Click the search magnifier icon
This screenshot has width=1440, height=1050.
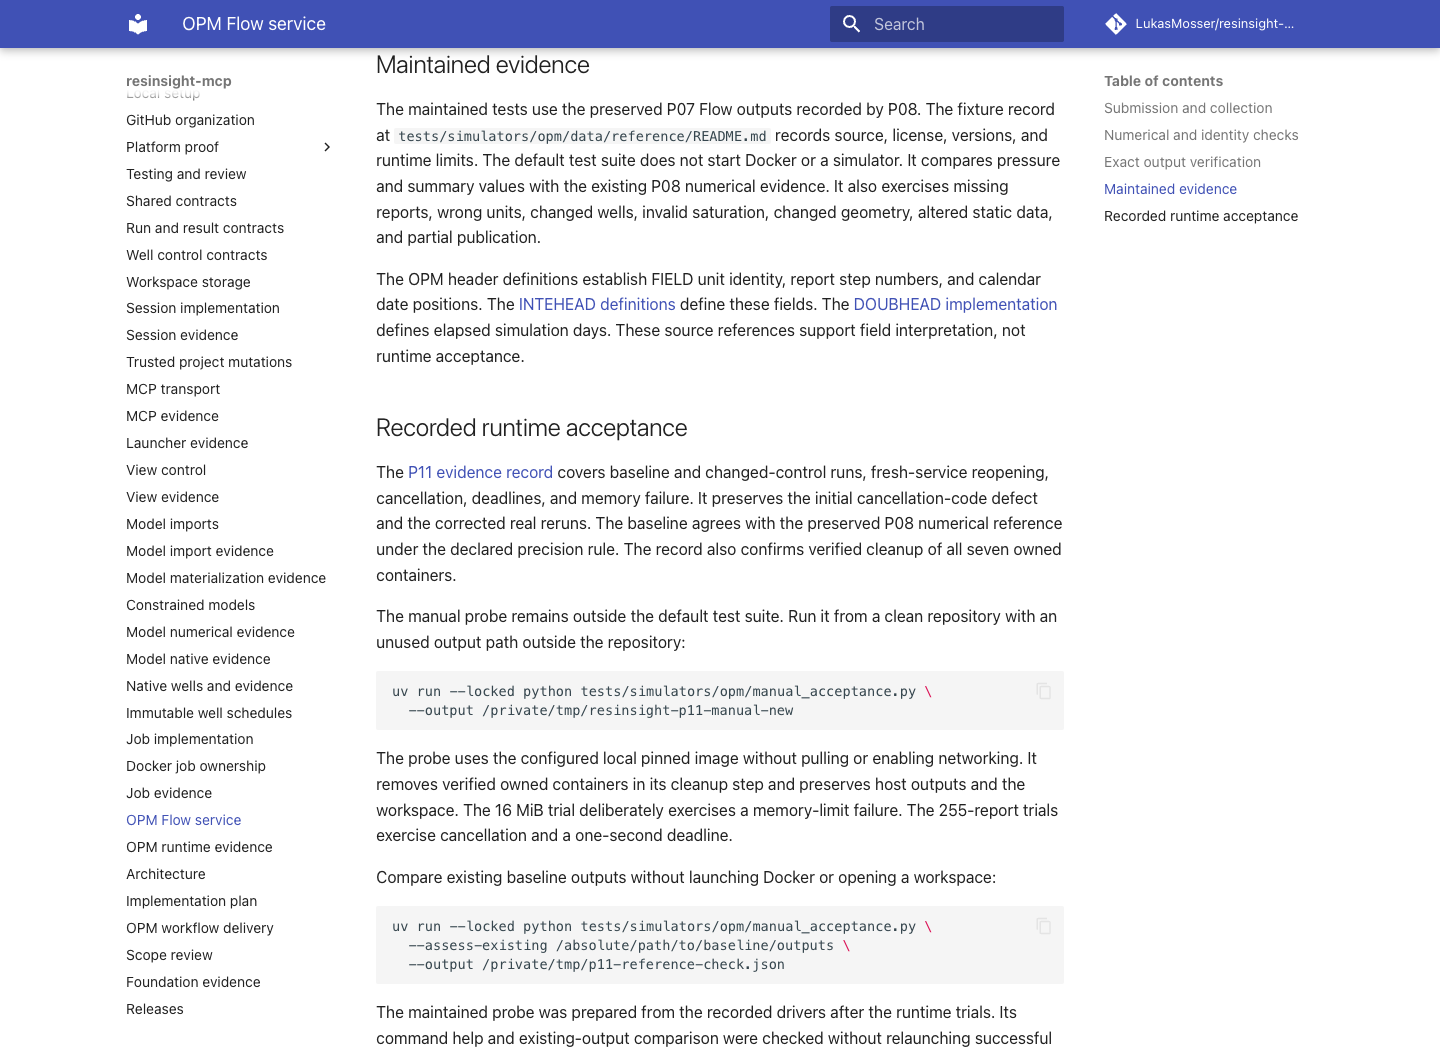852,24
